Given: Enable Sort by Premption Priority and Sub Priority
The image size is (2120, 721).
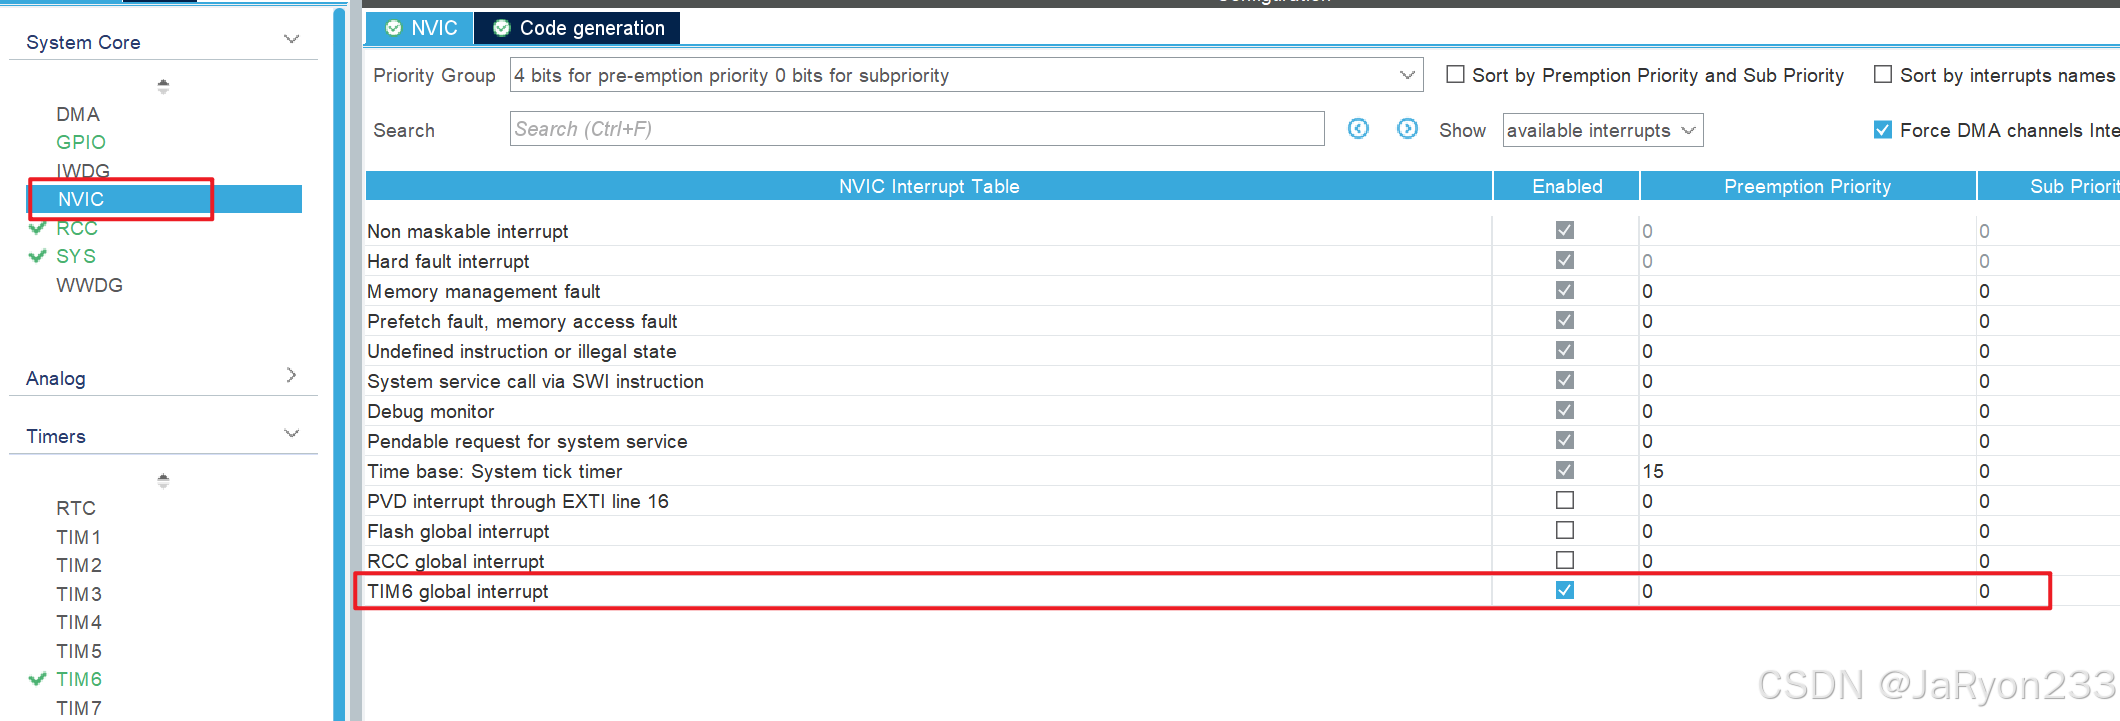Looking at the screenshot, I should [1456, 75].
